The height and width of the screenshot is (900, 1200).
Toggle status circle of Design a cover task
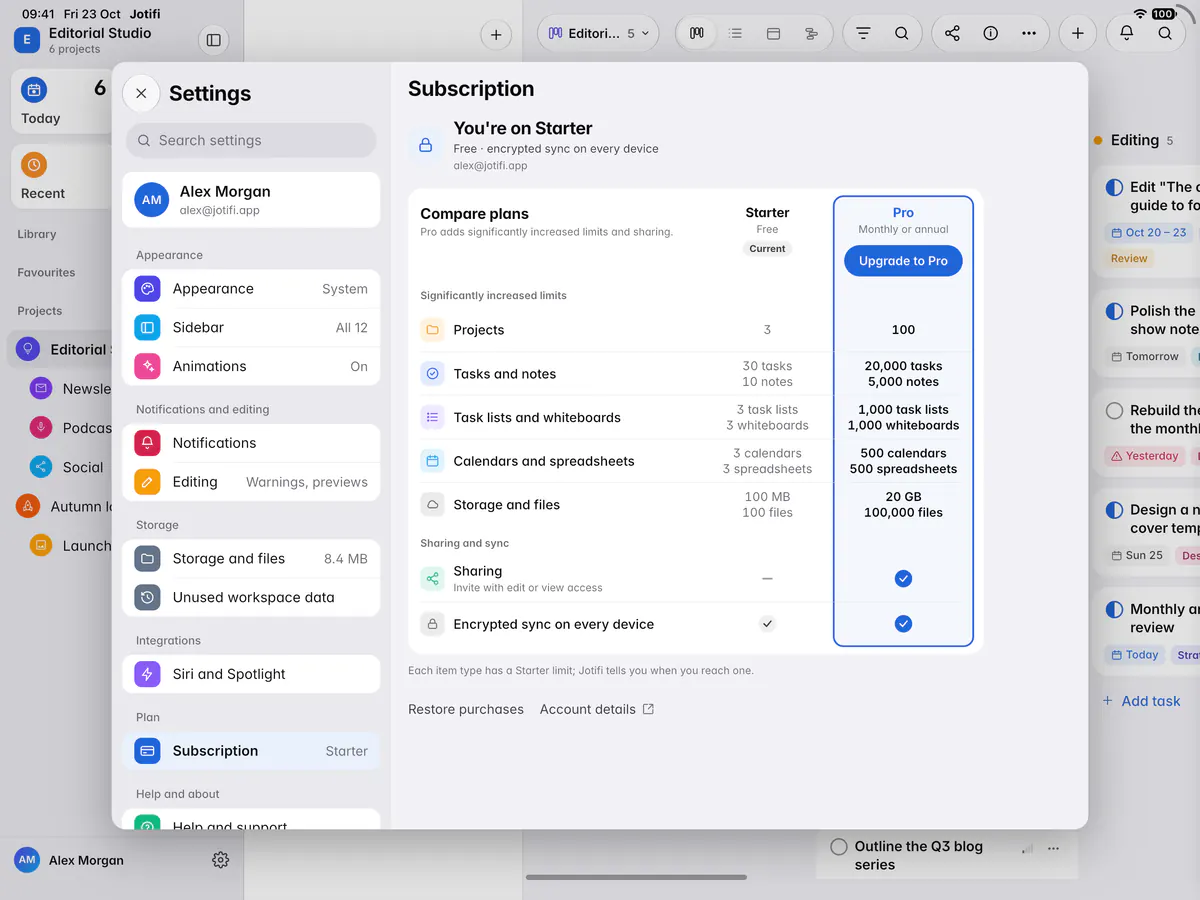coord(1114,510)
